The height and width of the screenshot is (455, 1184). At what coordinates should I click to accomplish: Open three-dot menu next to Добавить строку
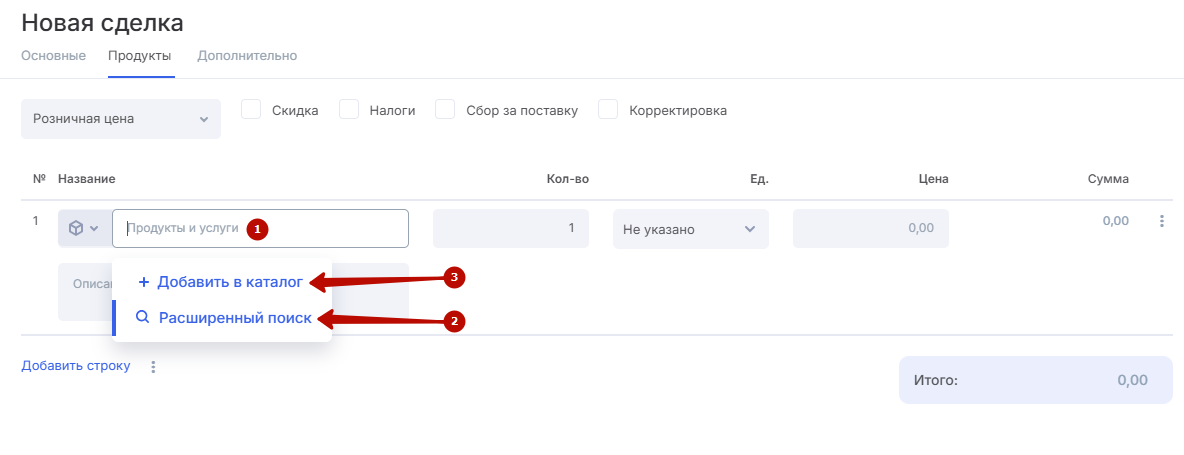point(153,367)
